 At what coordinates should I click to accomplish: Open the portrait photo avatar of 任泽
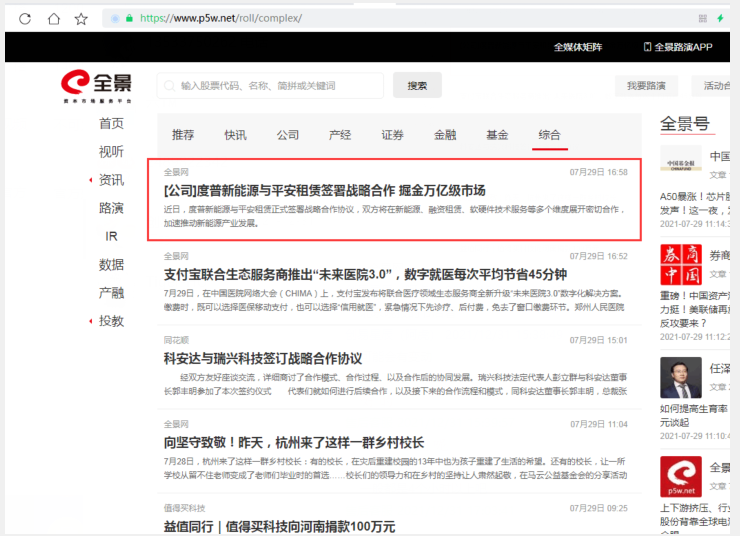[681, 377]
